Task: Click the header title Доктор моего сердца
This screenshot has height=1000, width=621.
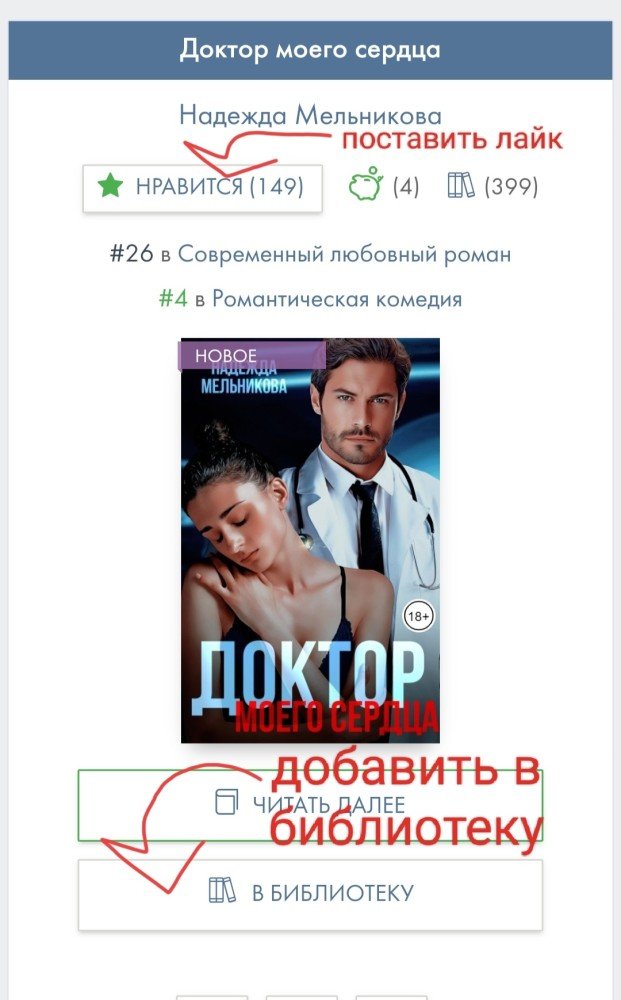Action: 310,50
